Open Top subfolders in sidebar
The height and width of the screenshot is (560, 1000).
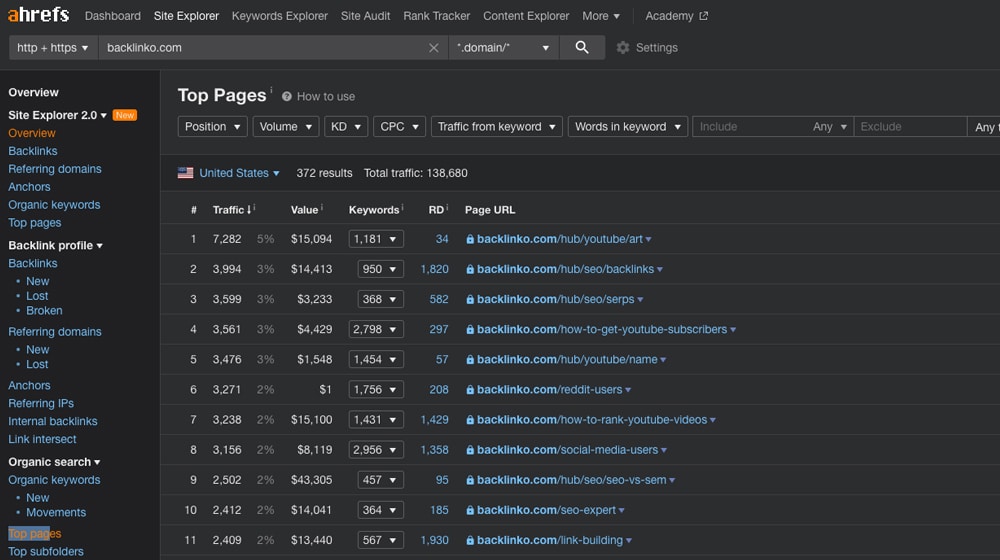46,552
